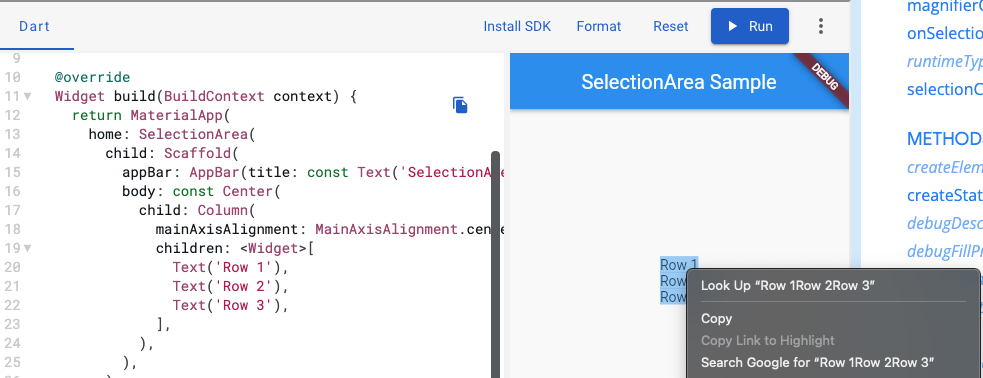Open the debugFillPr... method link

click(944, 251)
